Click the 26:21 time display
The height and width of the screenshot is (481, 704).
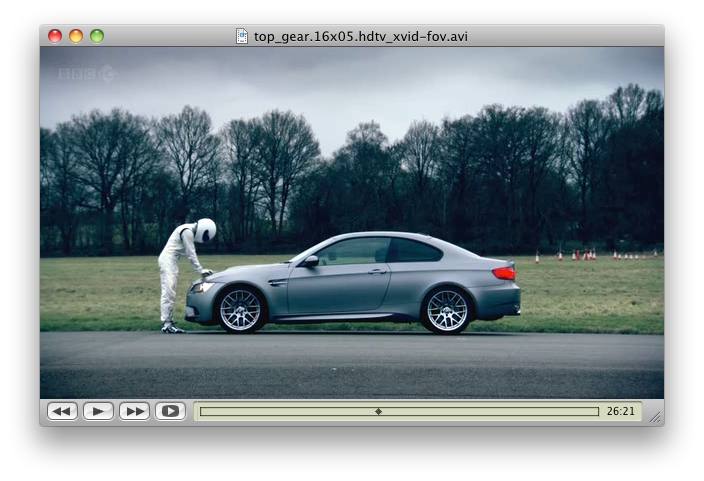pos(620,411)
